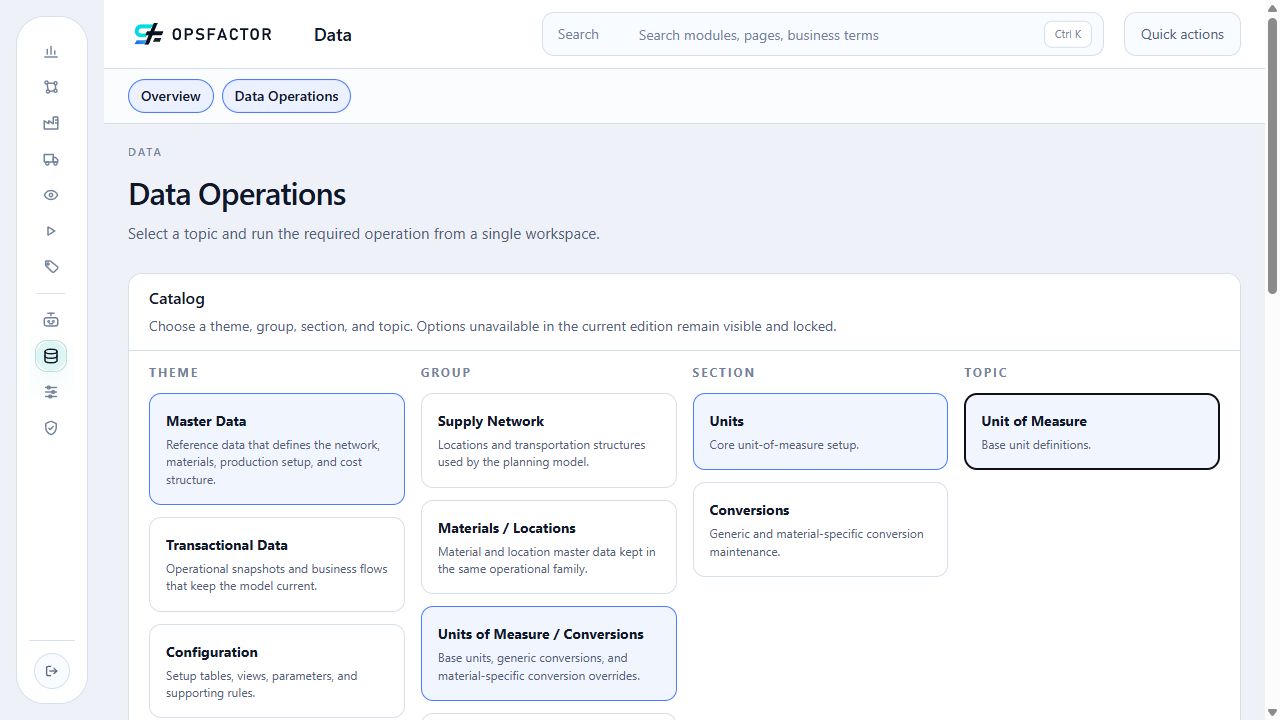1280x720 pixels.
Task: Click the OpsFactor logo
Action: (x=203, y=34)
